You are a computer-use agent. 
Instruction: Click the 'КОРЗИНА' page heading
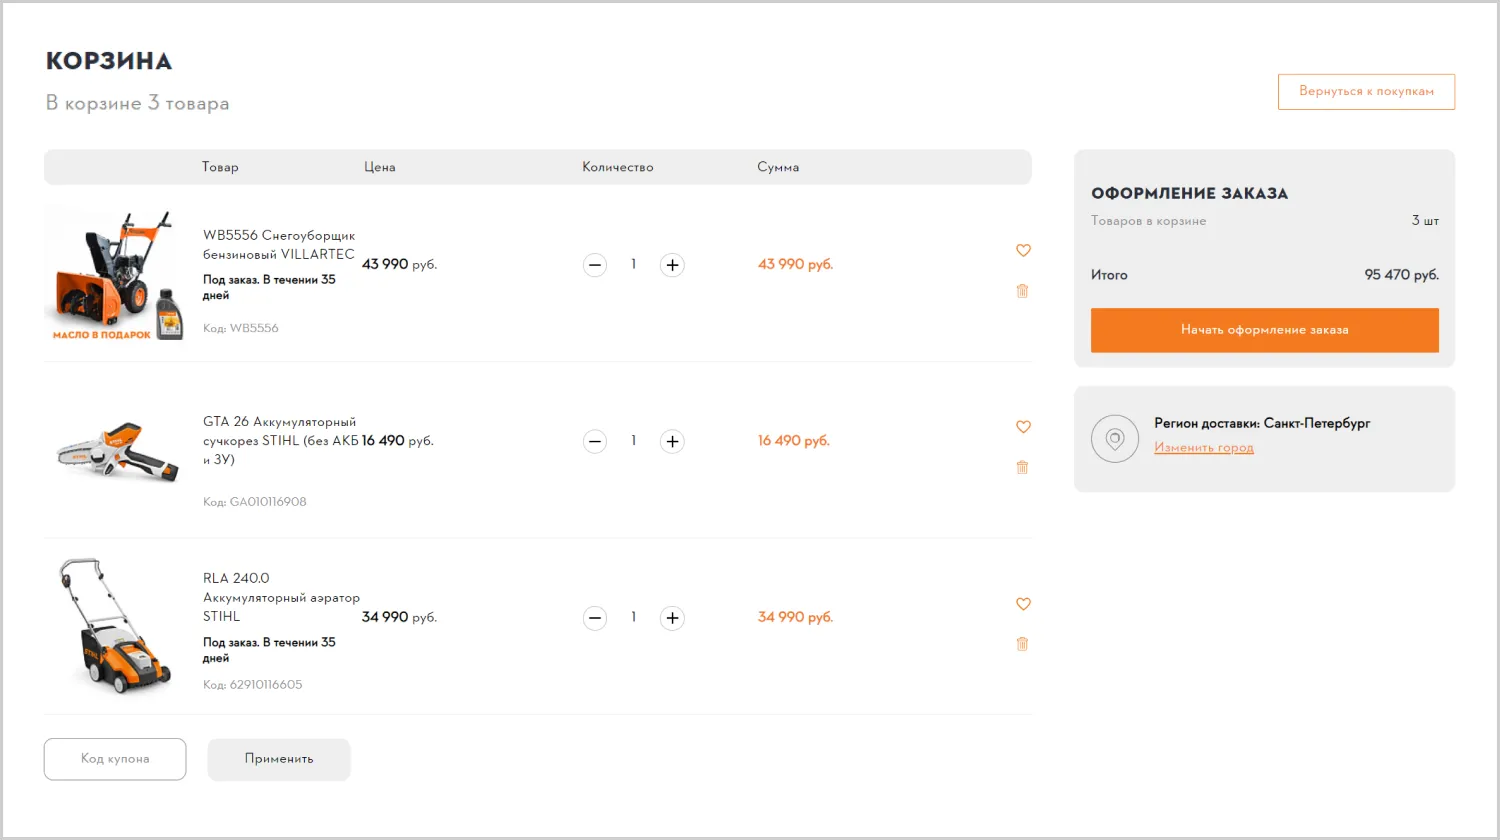point(109,61)
